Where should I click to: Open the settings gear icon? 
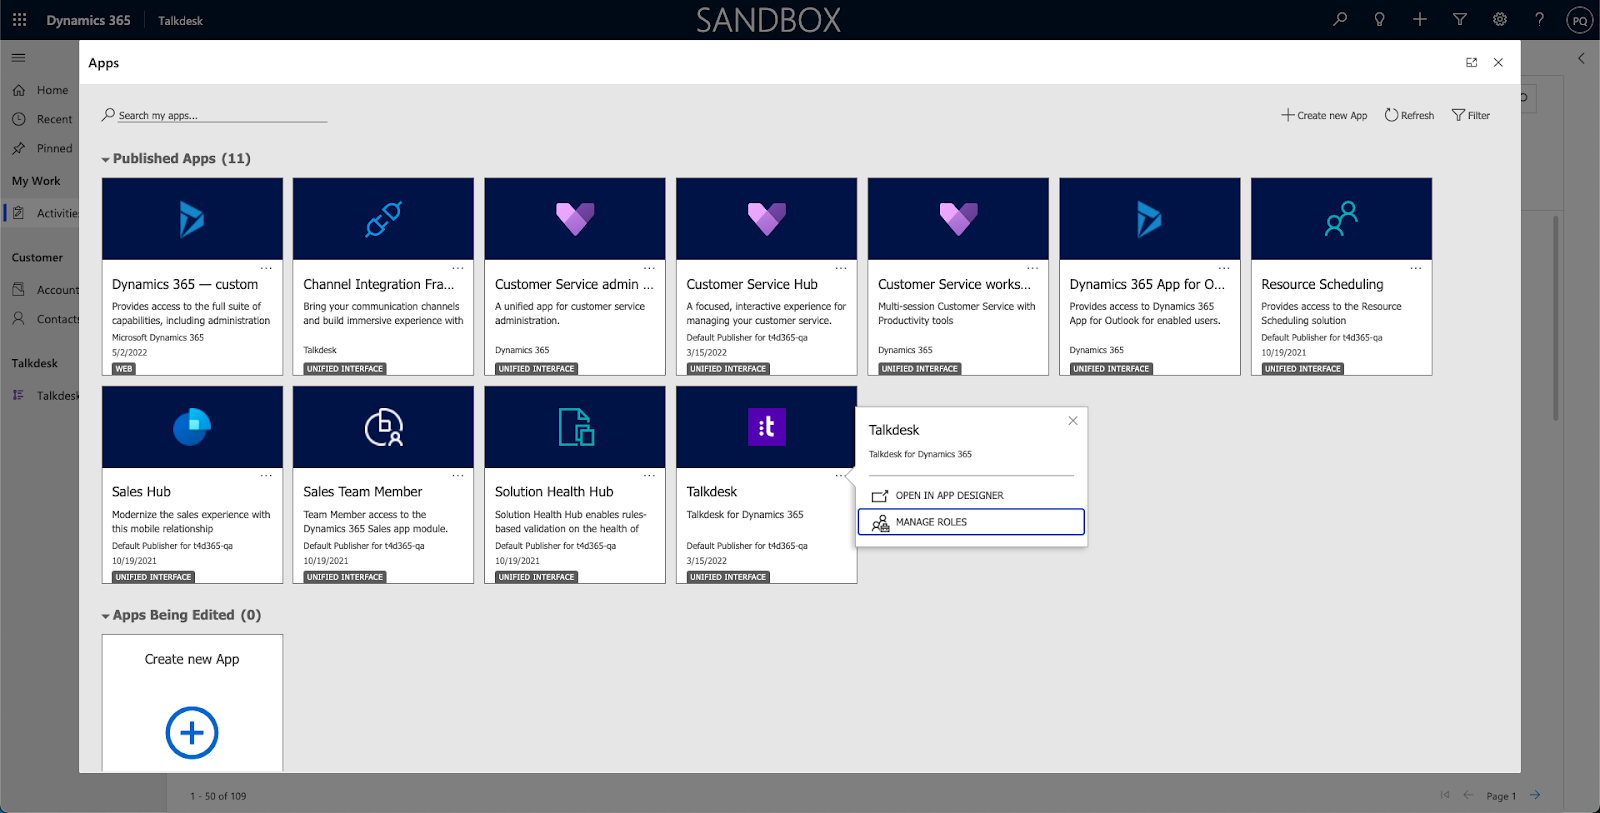[x=1500, y=19]
